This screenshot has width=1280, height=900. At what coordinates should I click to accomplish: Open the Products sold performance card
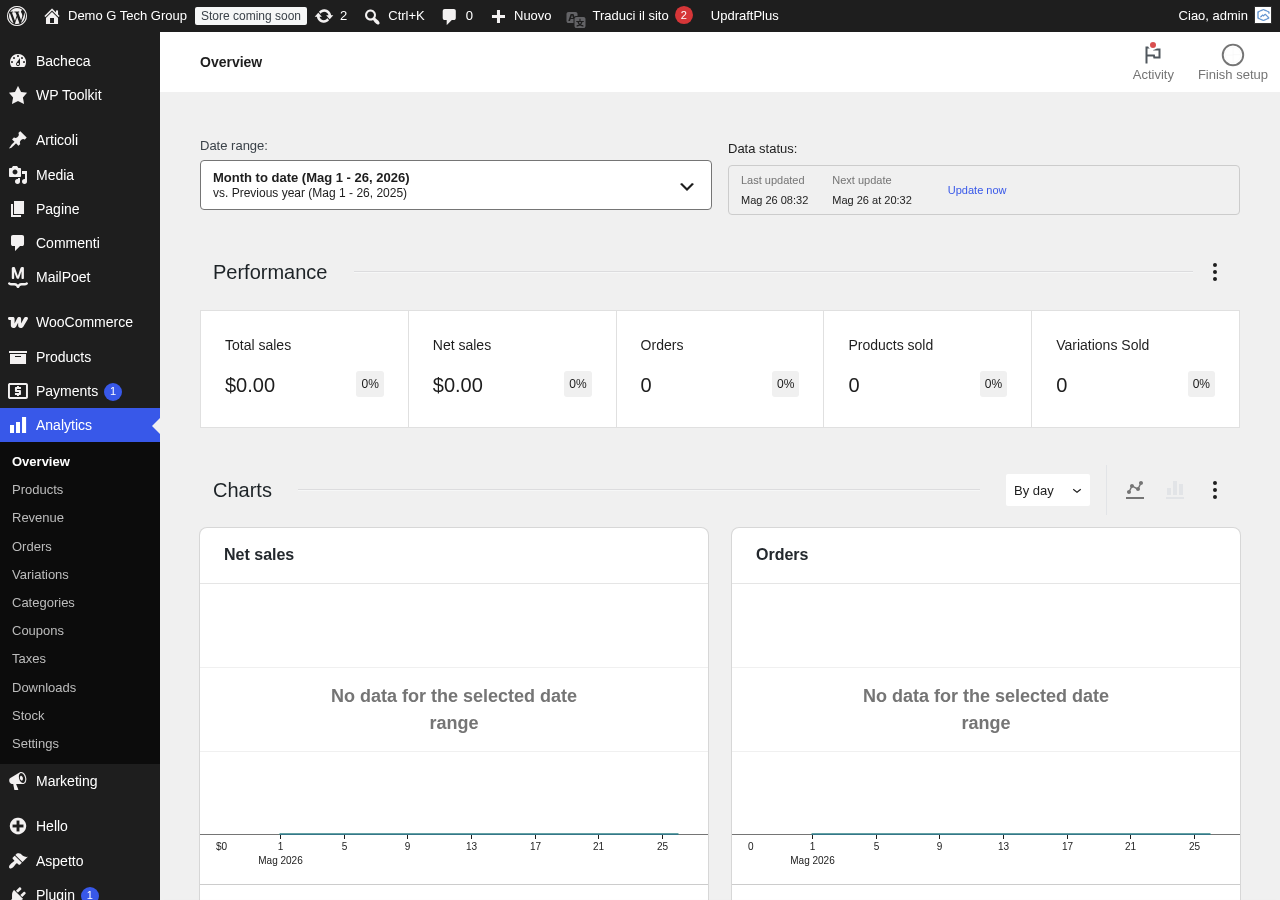point(928,369)
